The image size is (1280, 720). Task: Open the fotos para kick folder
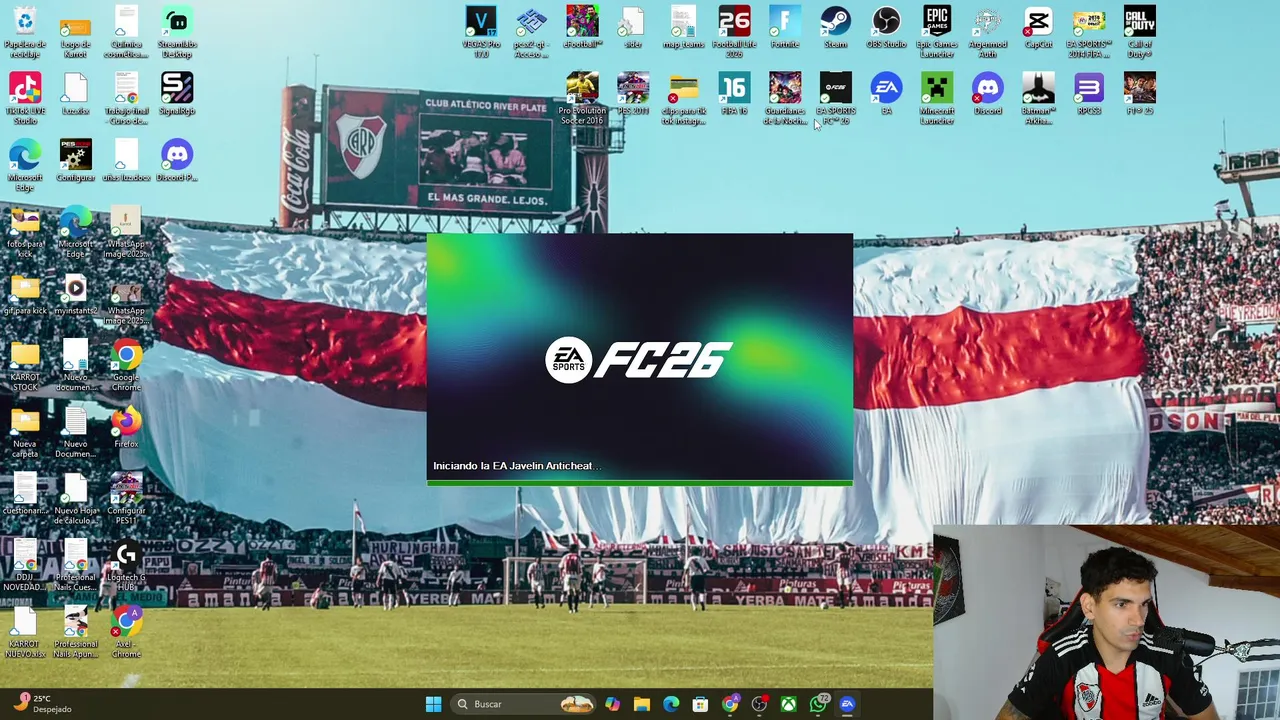click(24, 232)
